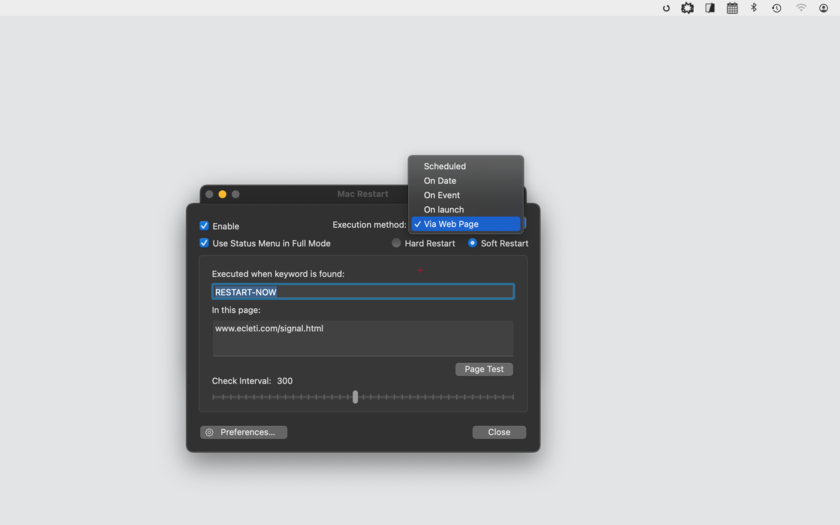Image resolution: width=840 pixels, height=525 pixels.
Task: Open user account menu bar icon
Action: pos(823,8)
